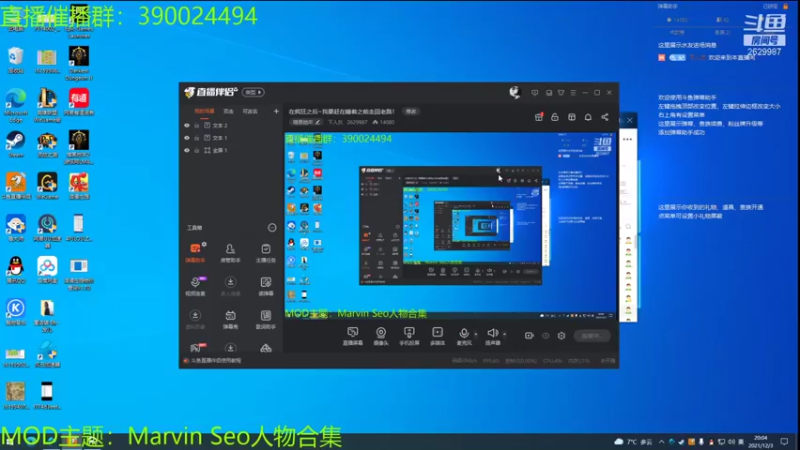Open the 视频连麦 microphone tool
The width and height of the screenshot is (800, 450).
coord(195,286)
